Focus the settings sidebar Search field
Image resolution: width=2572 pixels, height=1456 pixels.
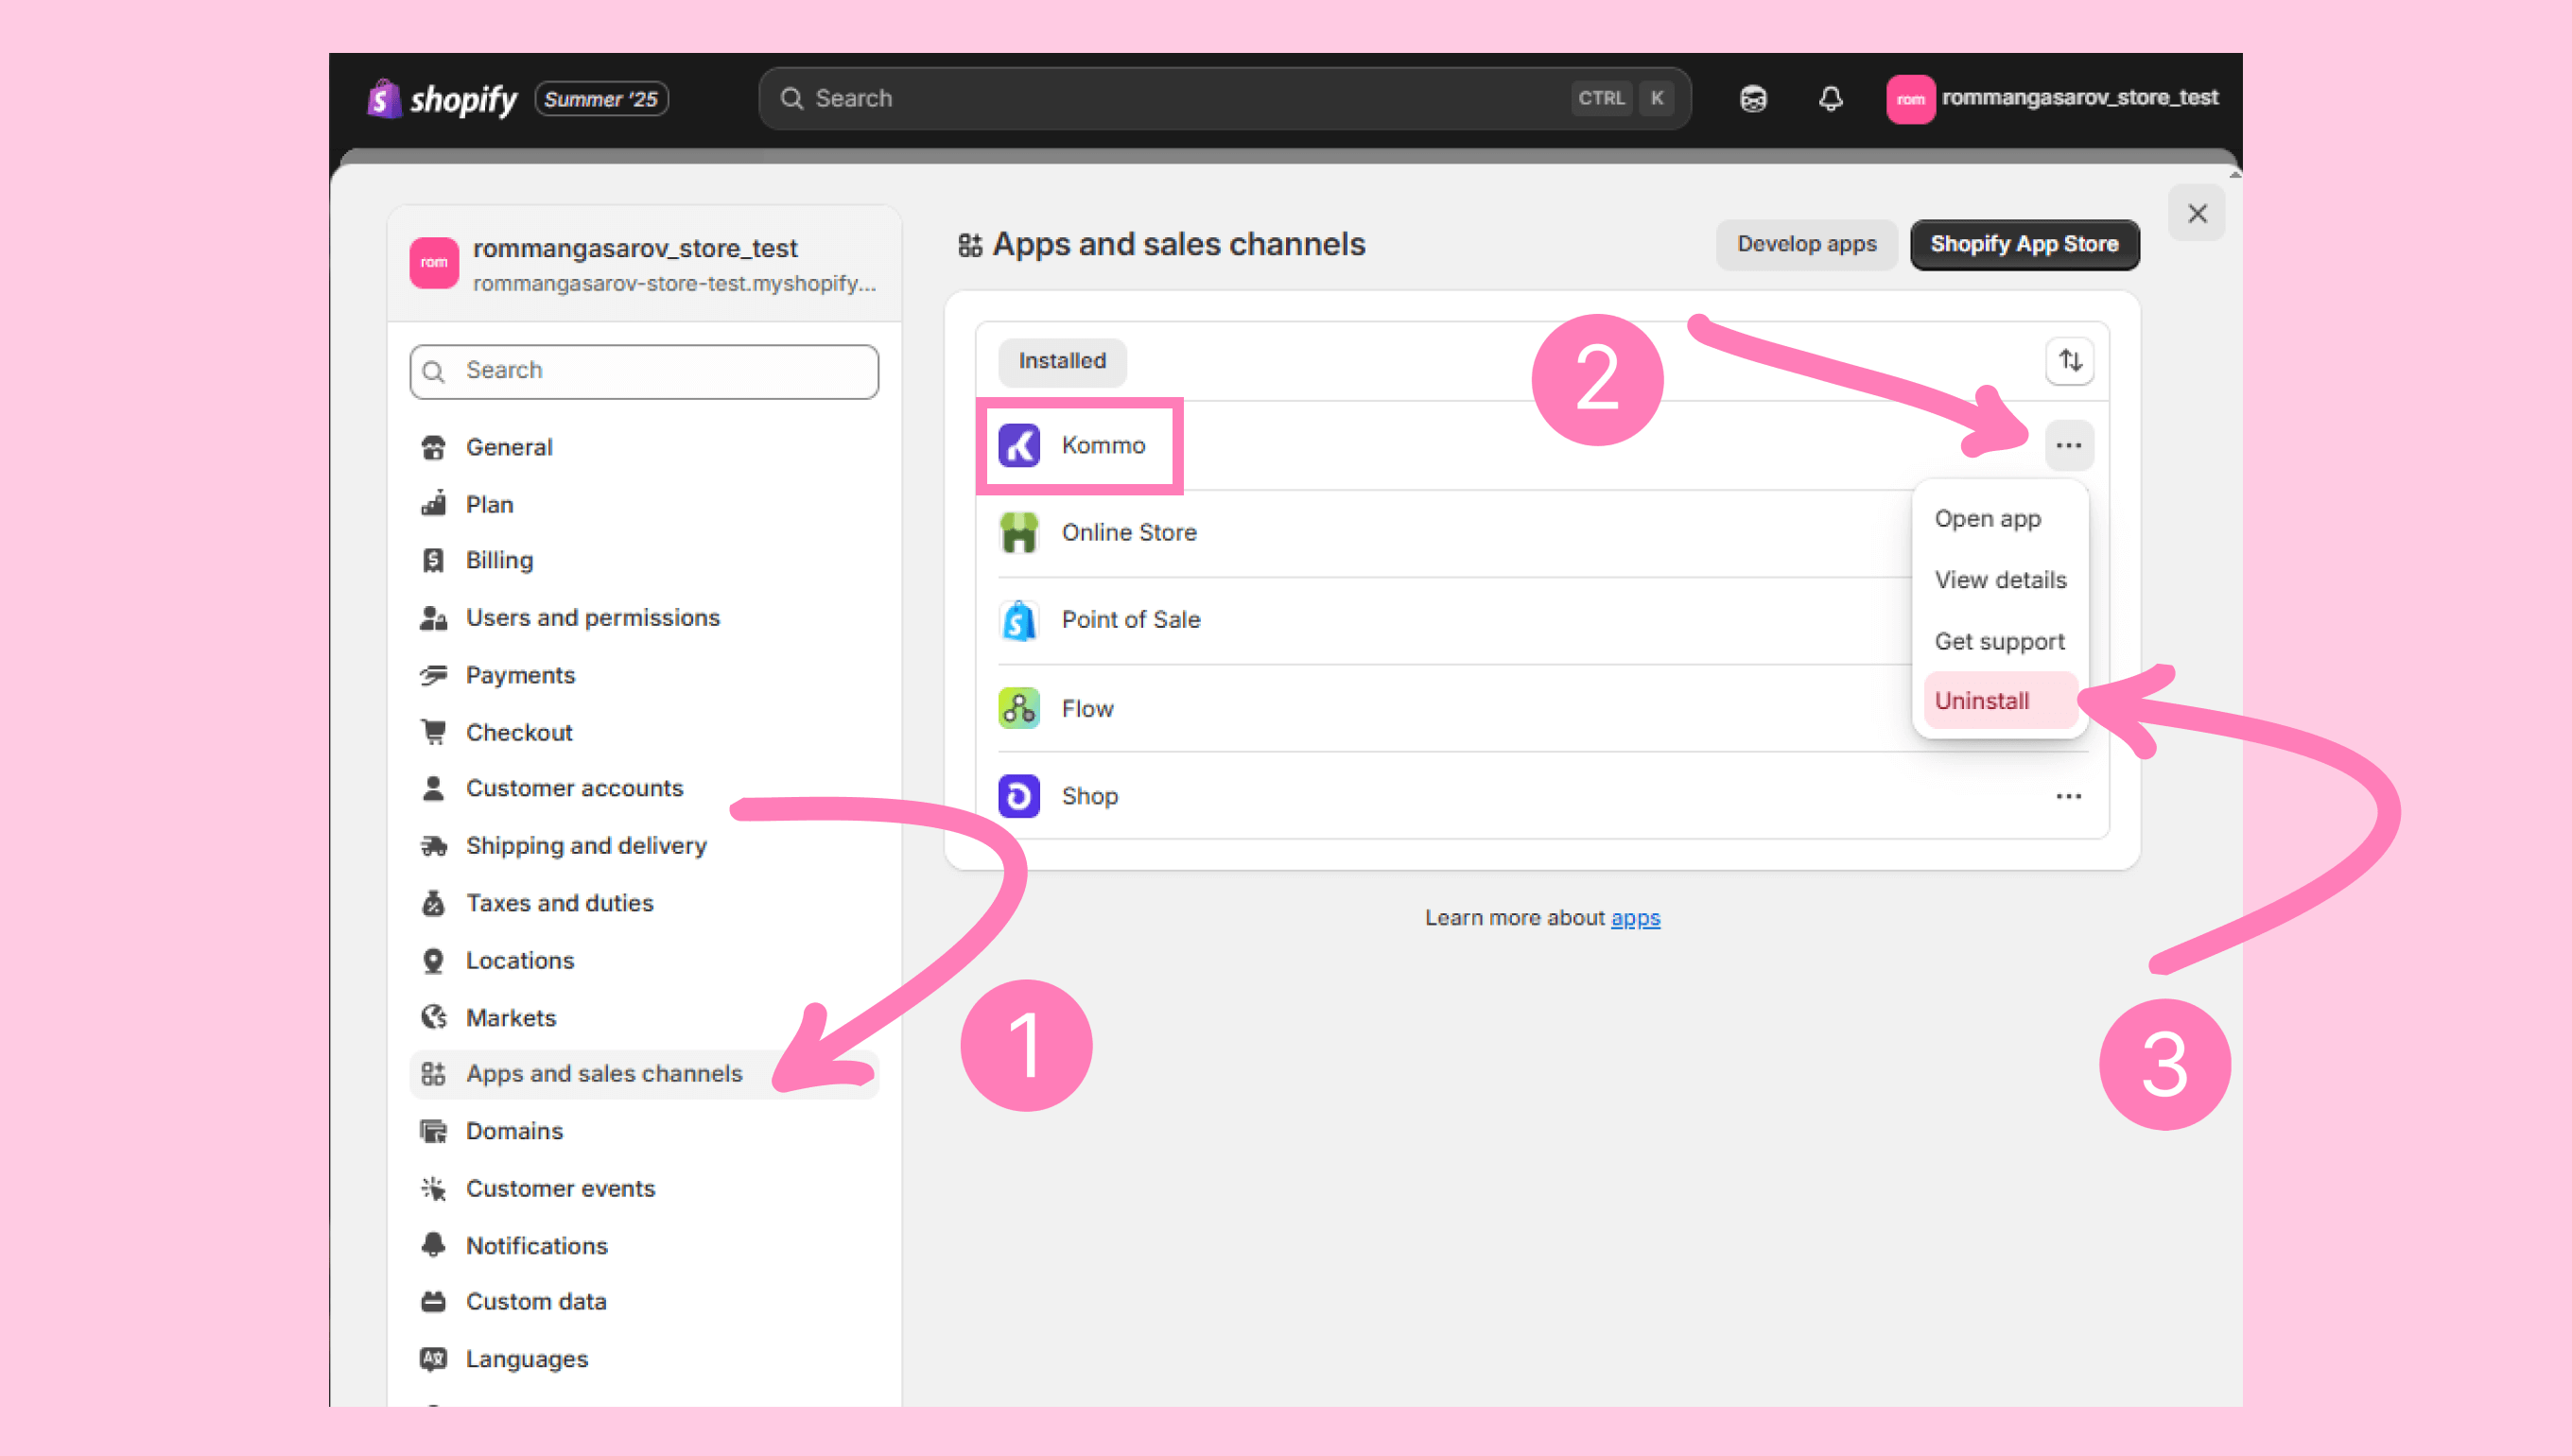(x=644, y=371)
